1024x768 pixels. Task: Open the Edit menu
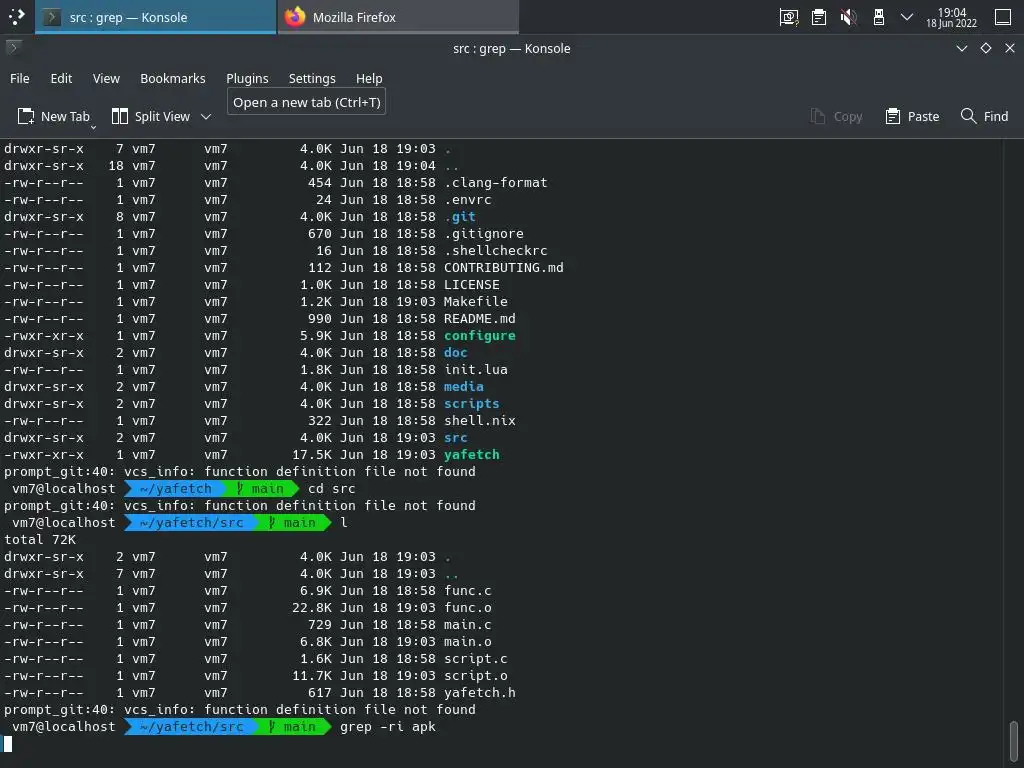(x=61, y=78)
